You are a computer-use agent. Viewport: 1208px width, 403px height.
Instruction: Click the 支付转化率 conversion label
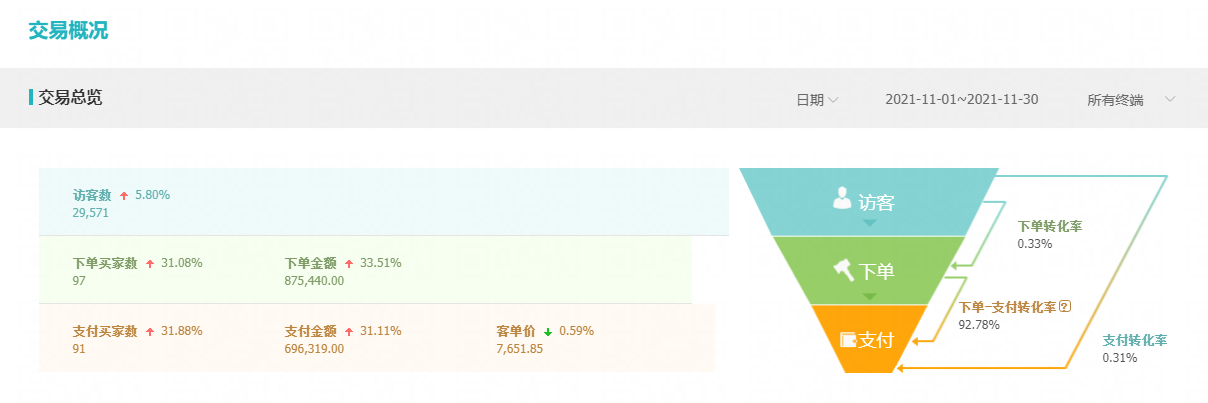pos(1135,340)
